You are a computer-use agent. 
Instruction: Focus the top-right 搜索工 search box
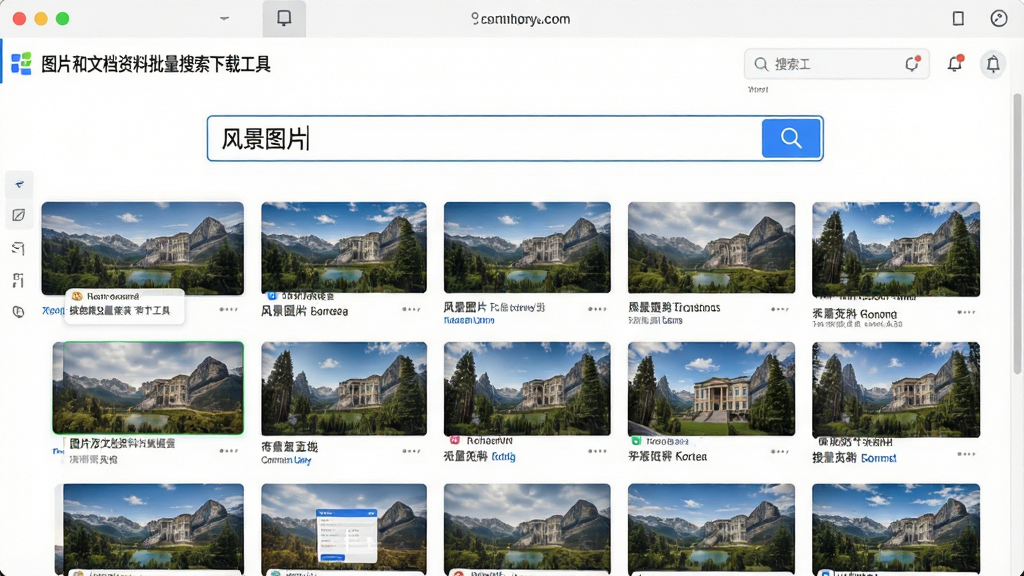pos(837,64)
